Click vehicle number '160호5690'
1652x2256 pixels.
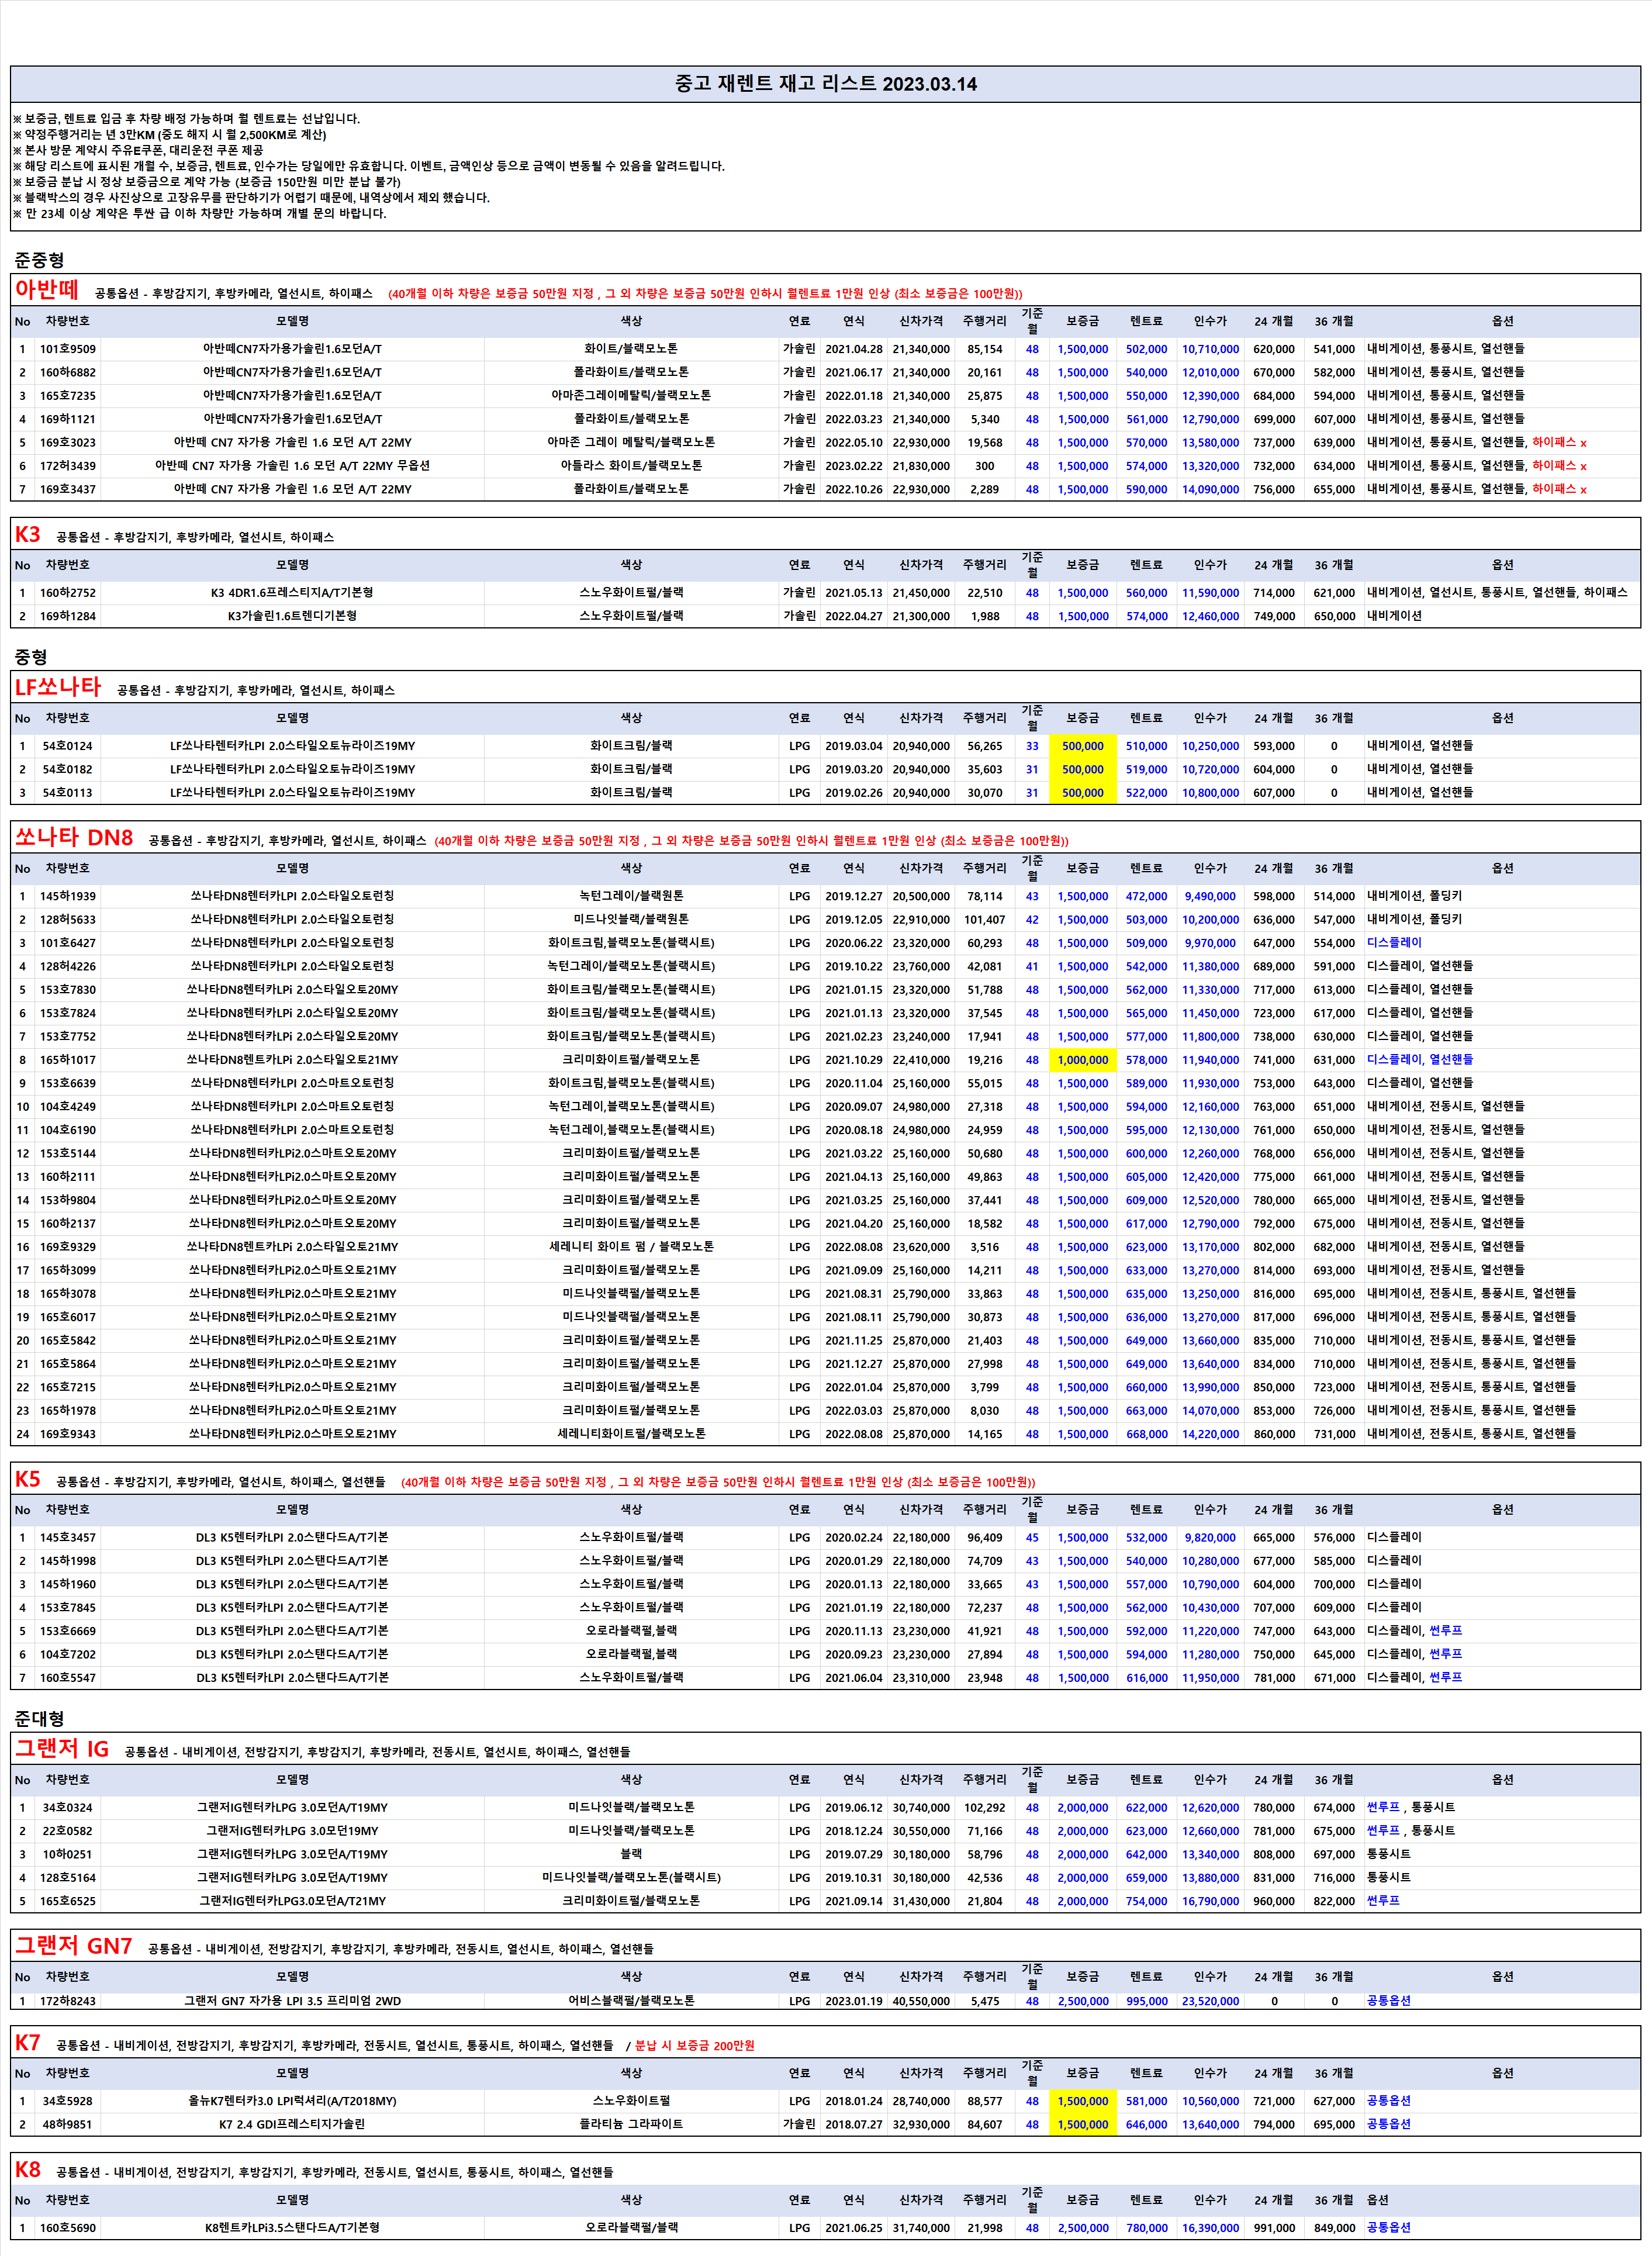click(68, 2228)
